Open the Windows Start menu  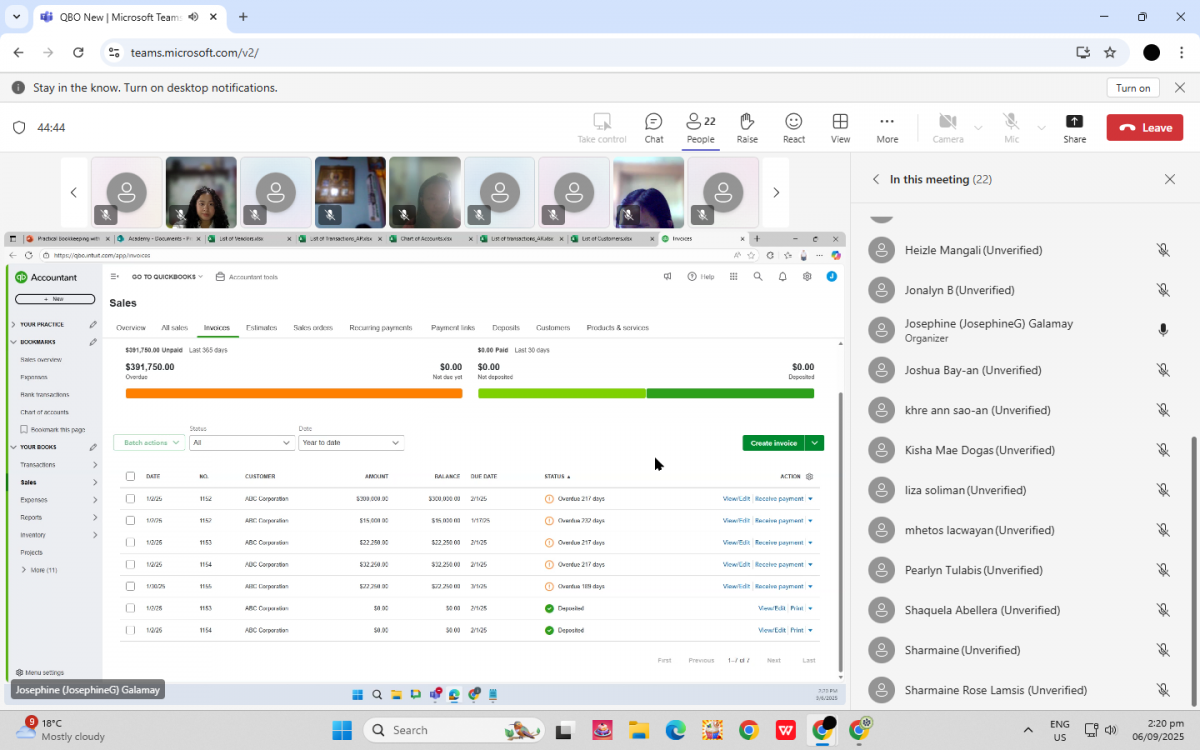pyautogui.click(x=343, y=730)
